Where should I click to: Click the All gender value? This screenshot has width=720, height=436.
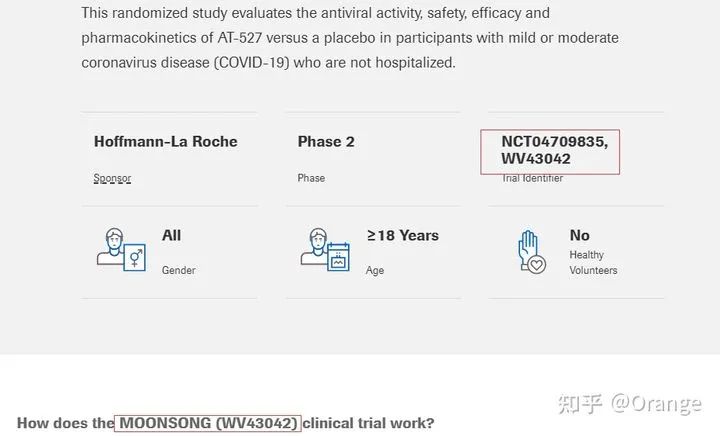[x=171, y=235]
